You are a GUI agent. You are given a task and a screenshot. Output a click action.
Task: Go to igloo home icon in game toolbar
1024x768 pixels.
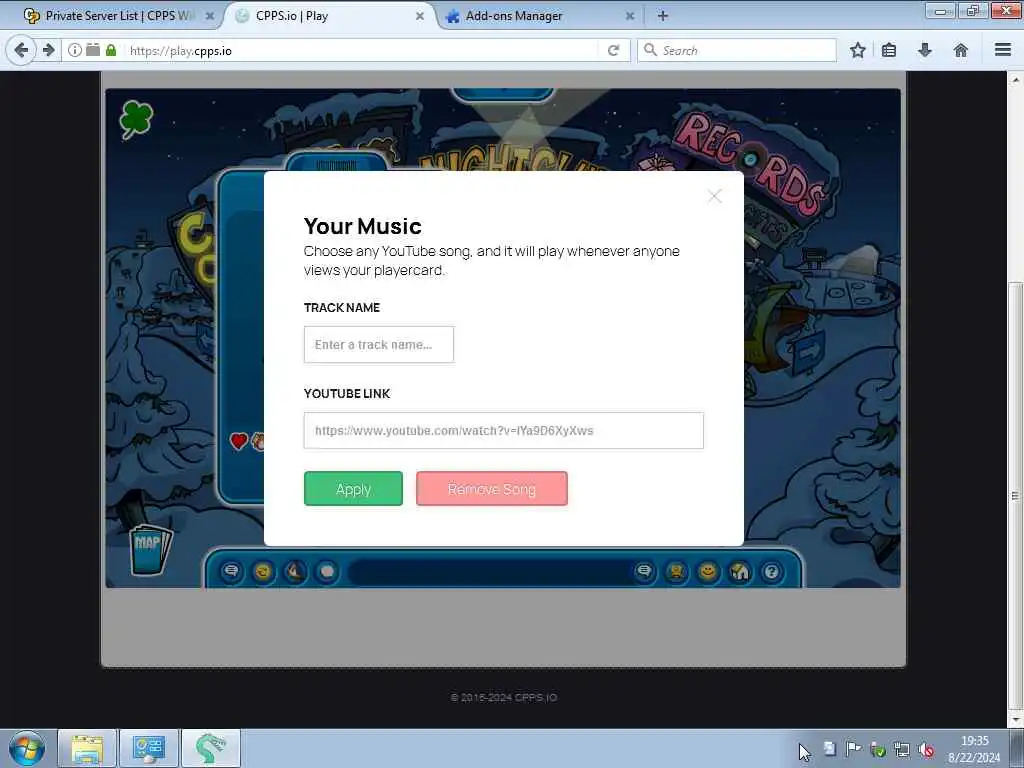739,572
